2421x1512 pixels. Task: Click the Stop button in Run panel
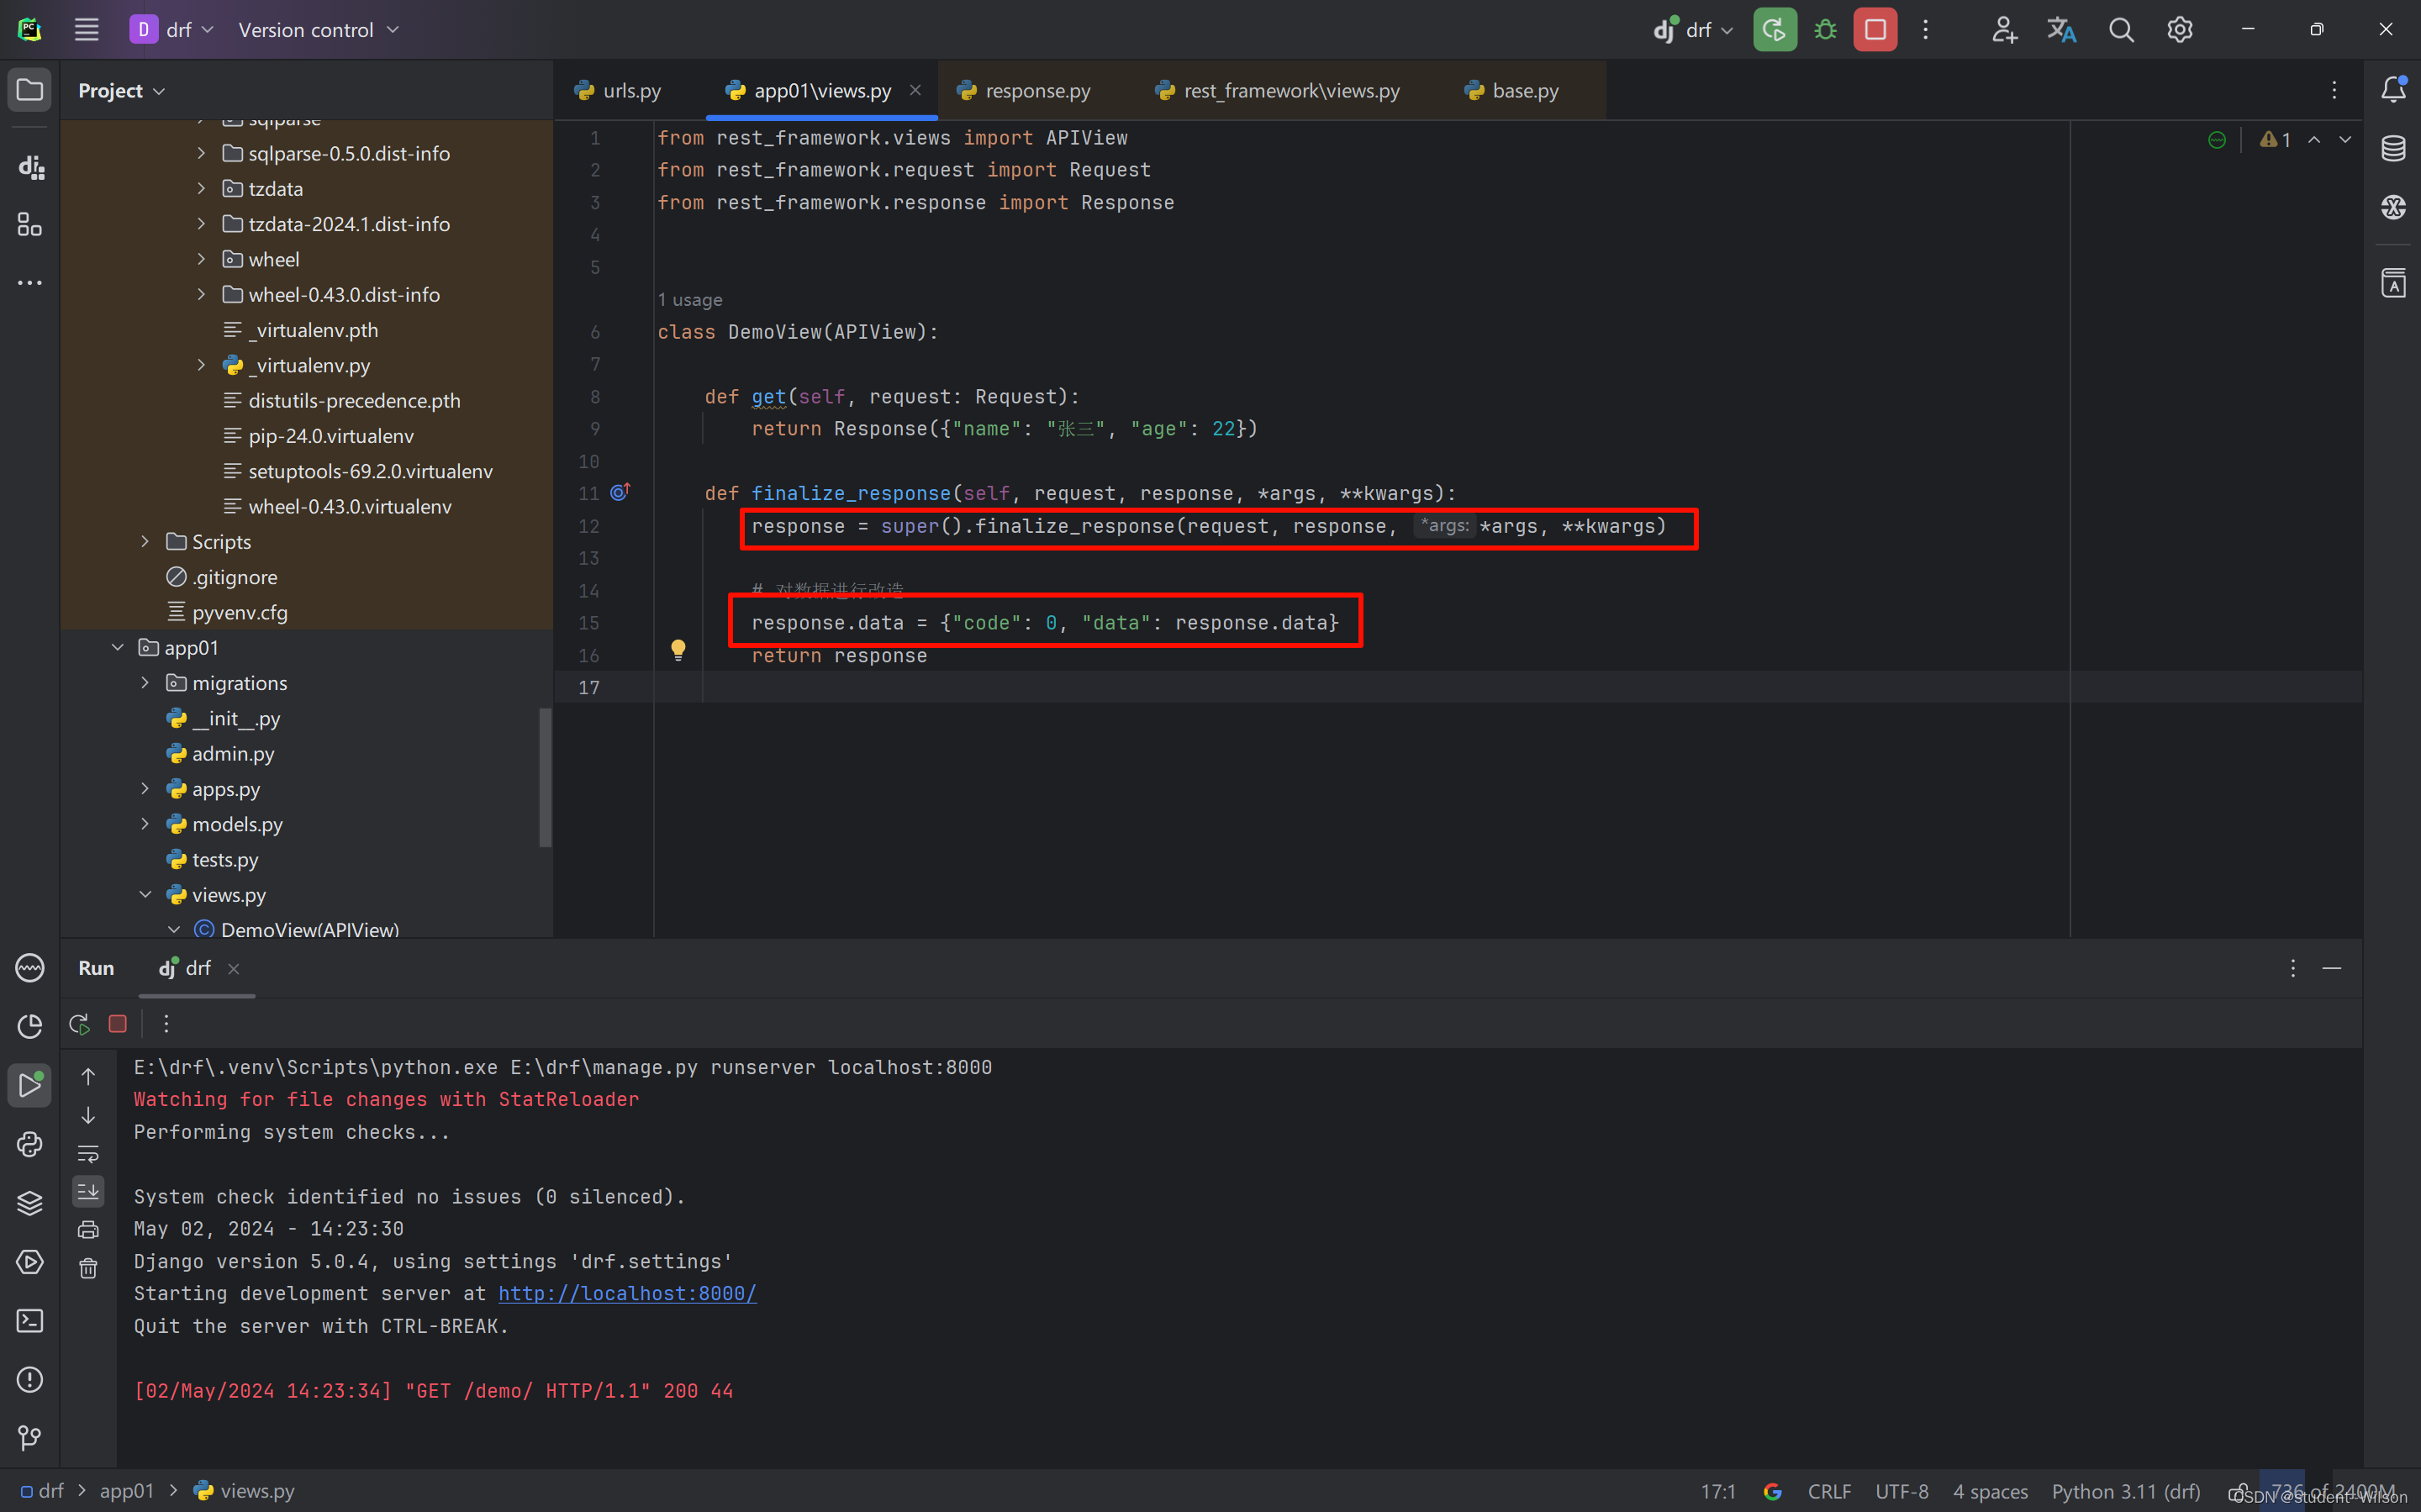(x=117, y=1023)
